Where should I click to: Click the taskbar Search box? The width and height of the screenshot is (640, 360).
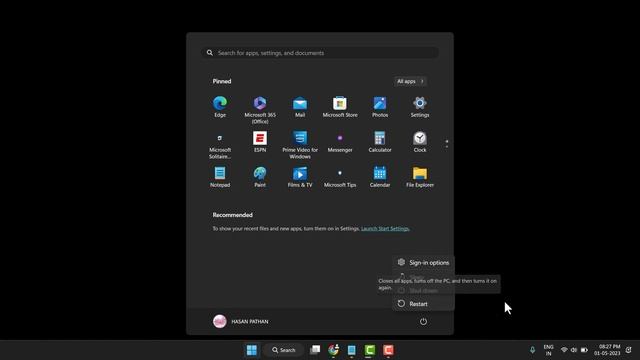tap(284, 350)
